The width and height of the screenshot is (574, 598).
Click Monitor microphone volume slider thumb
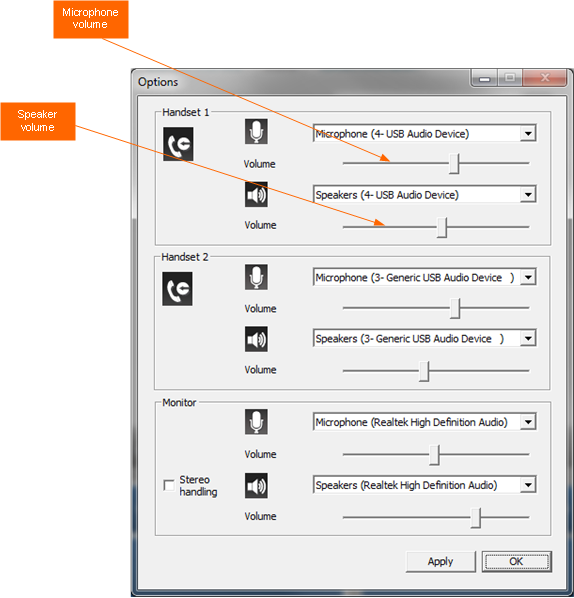tap(434, 455)
